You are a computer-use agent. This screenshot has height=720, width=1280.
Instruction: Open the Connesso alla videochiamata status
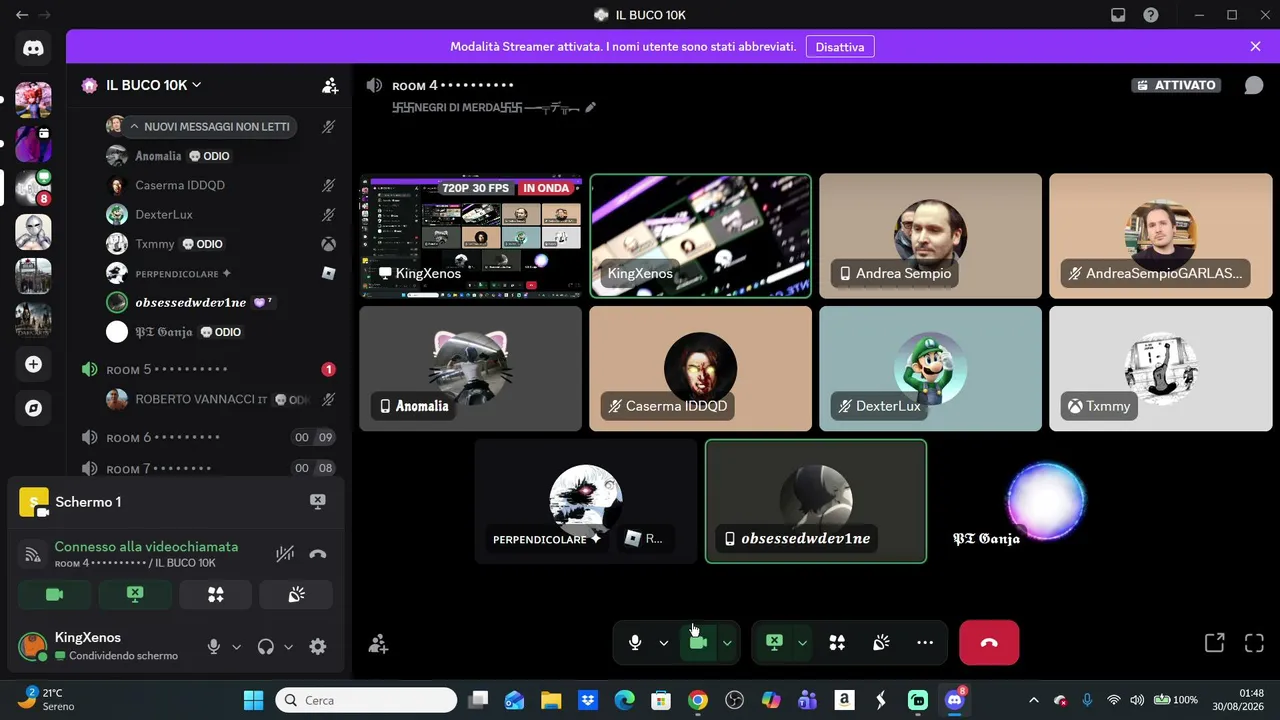pos(146,547)
